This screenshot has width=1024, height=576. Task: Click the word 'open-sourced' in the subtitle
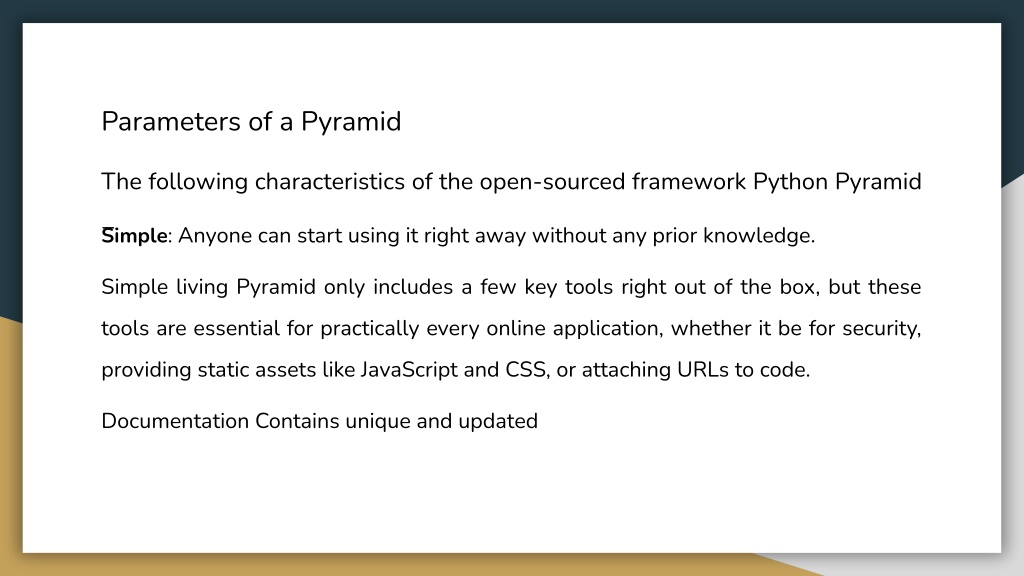point(552,182)
